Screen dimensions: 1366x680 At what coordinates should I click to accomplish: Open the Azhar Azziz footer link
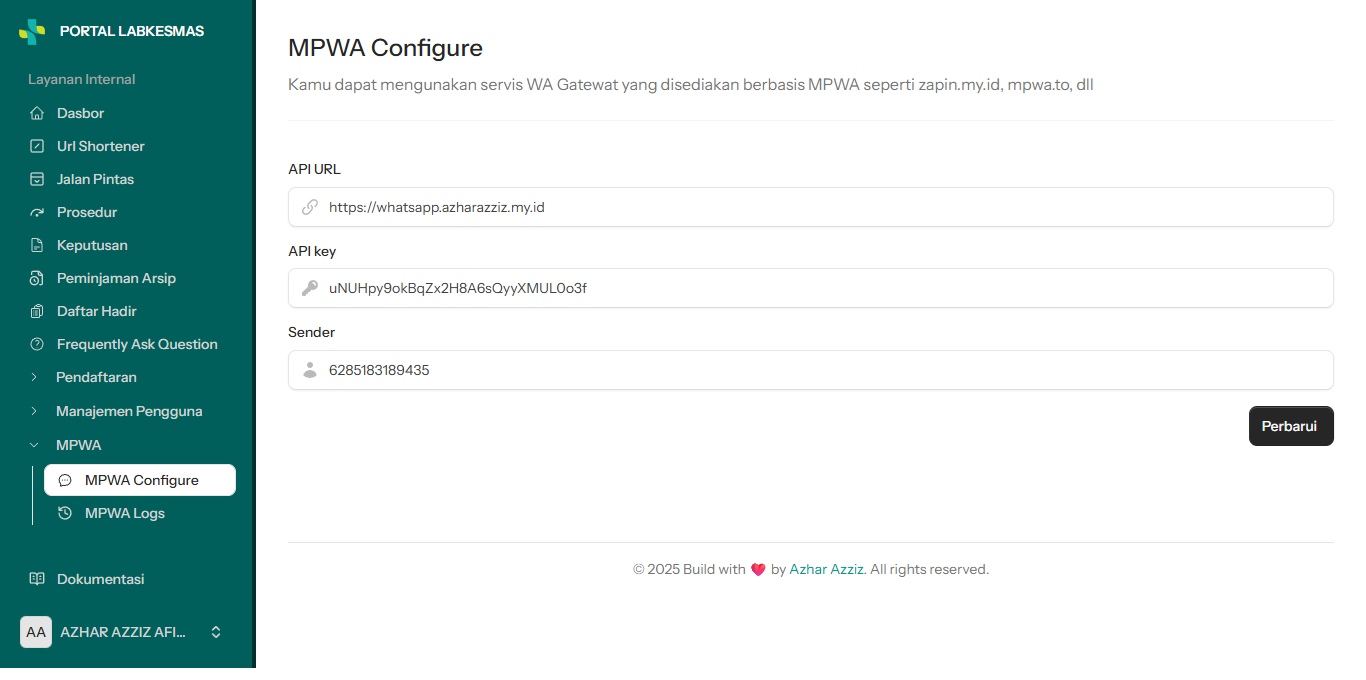click(826, 569)
